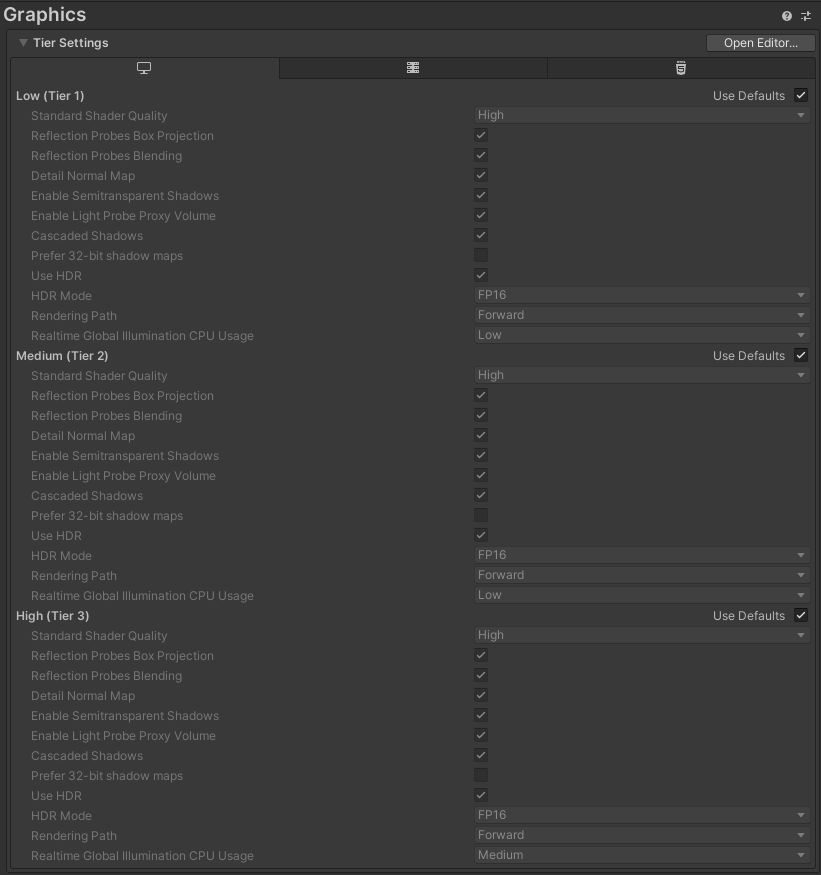
Task: Open Tier 3 Realtime Global Illumination CPU Usage dropdown
Action: (642, 855)
